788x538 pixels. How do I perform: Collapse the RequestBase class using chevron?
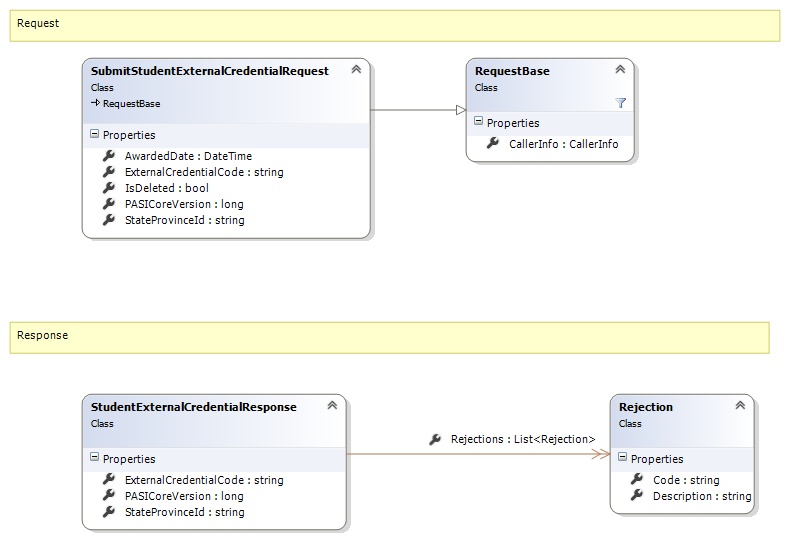coord(620,70)
